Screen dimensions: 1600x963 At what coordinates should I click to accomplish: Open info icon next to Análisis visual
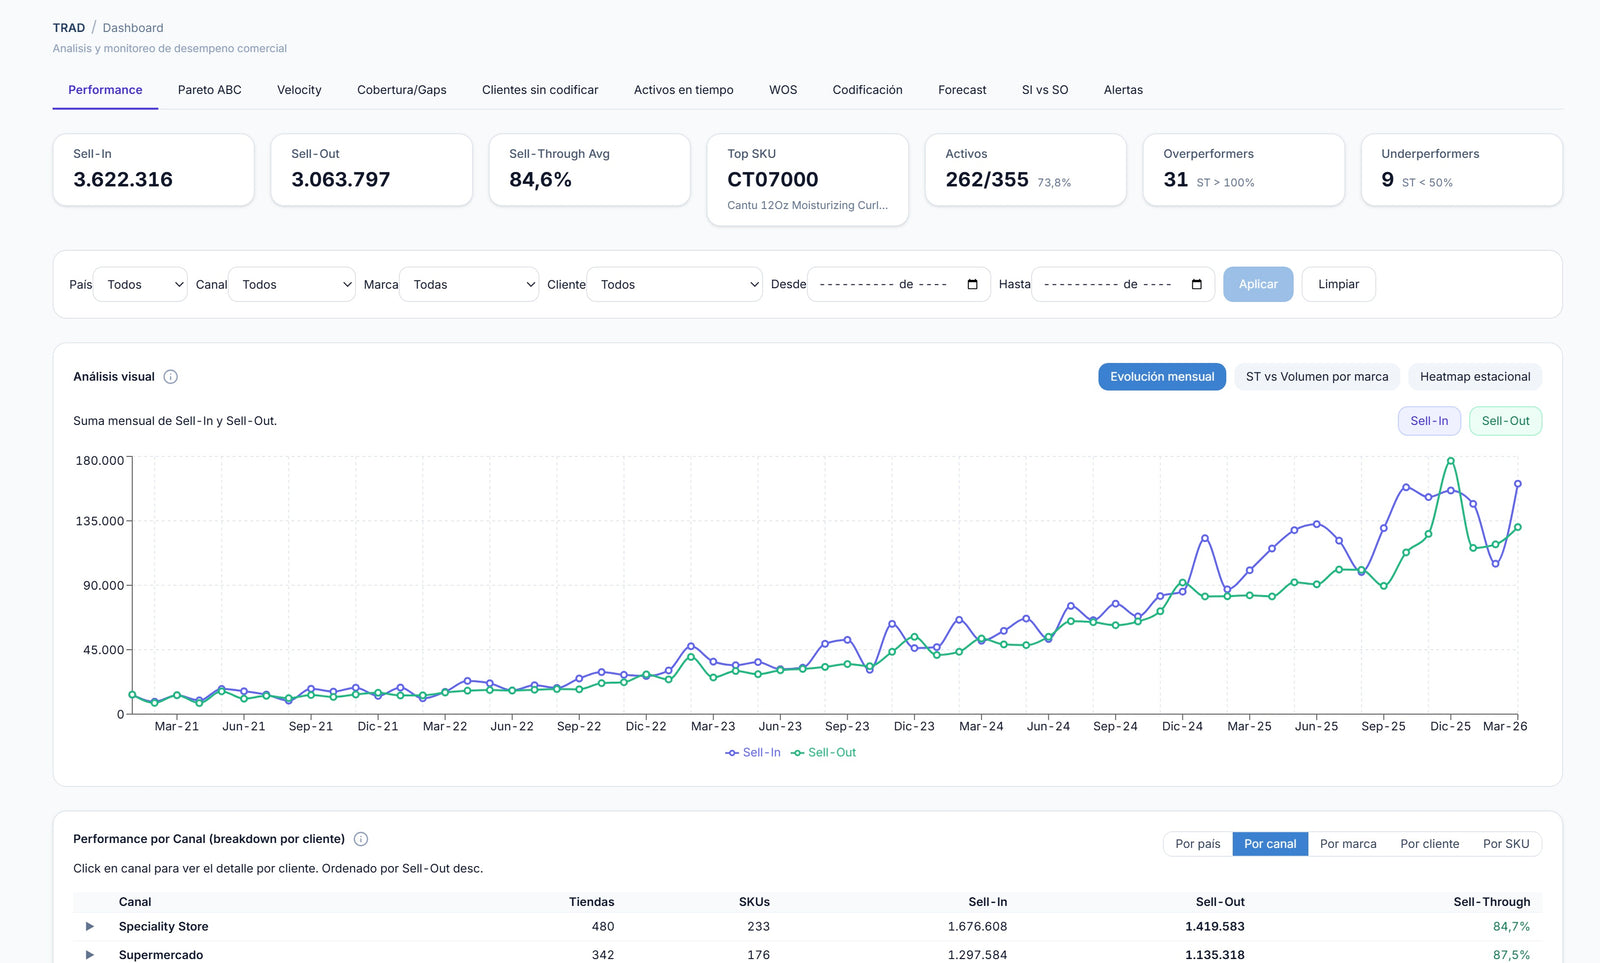171,377
